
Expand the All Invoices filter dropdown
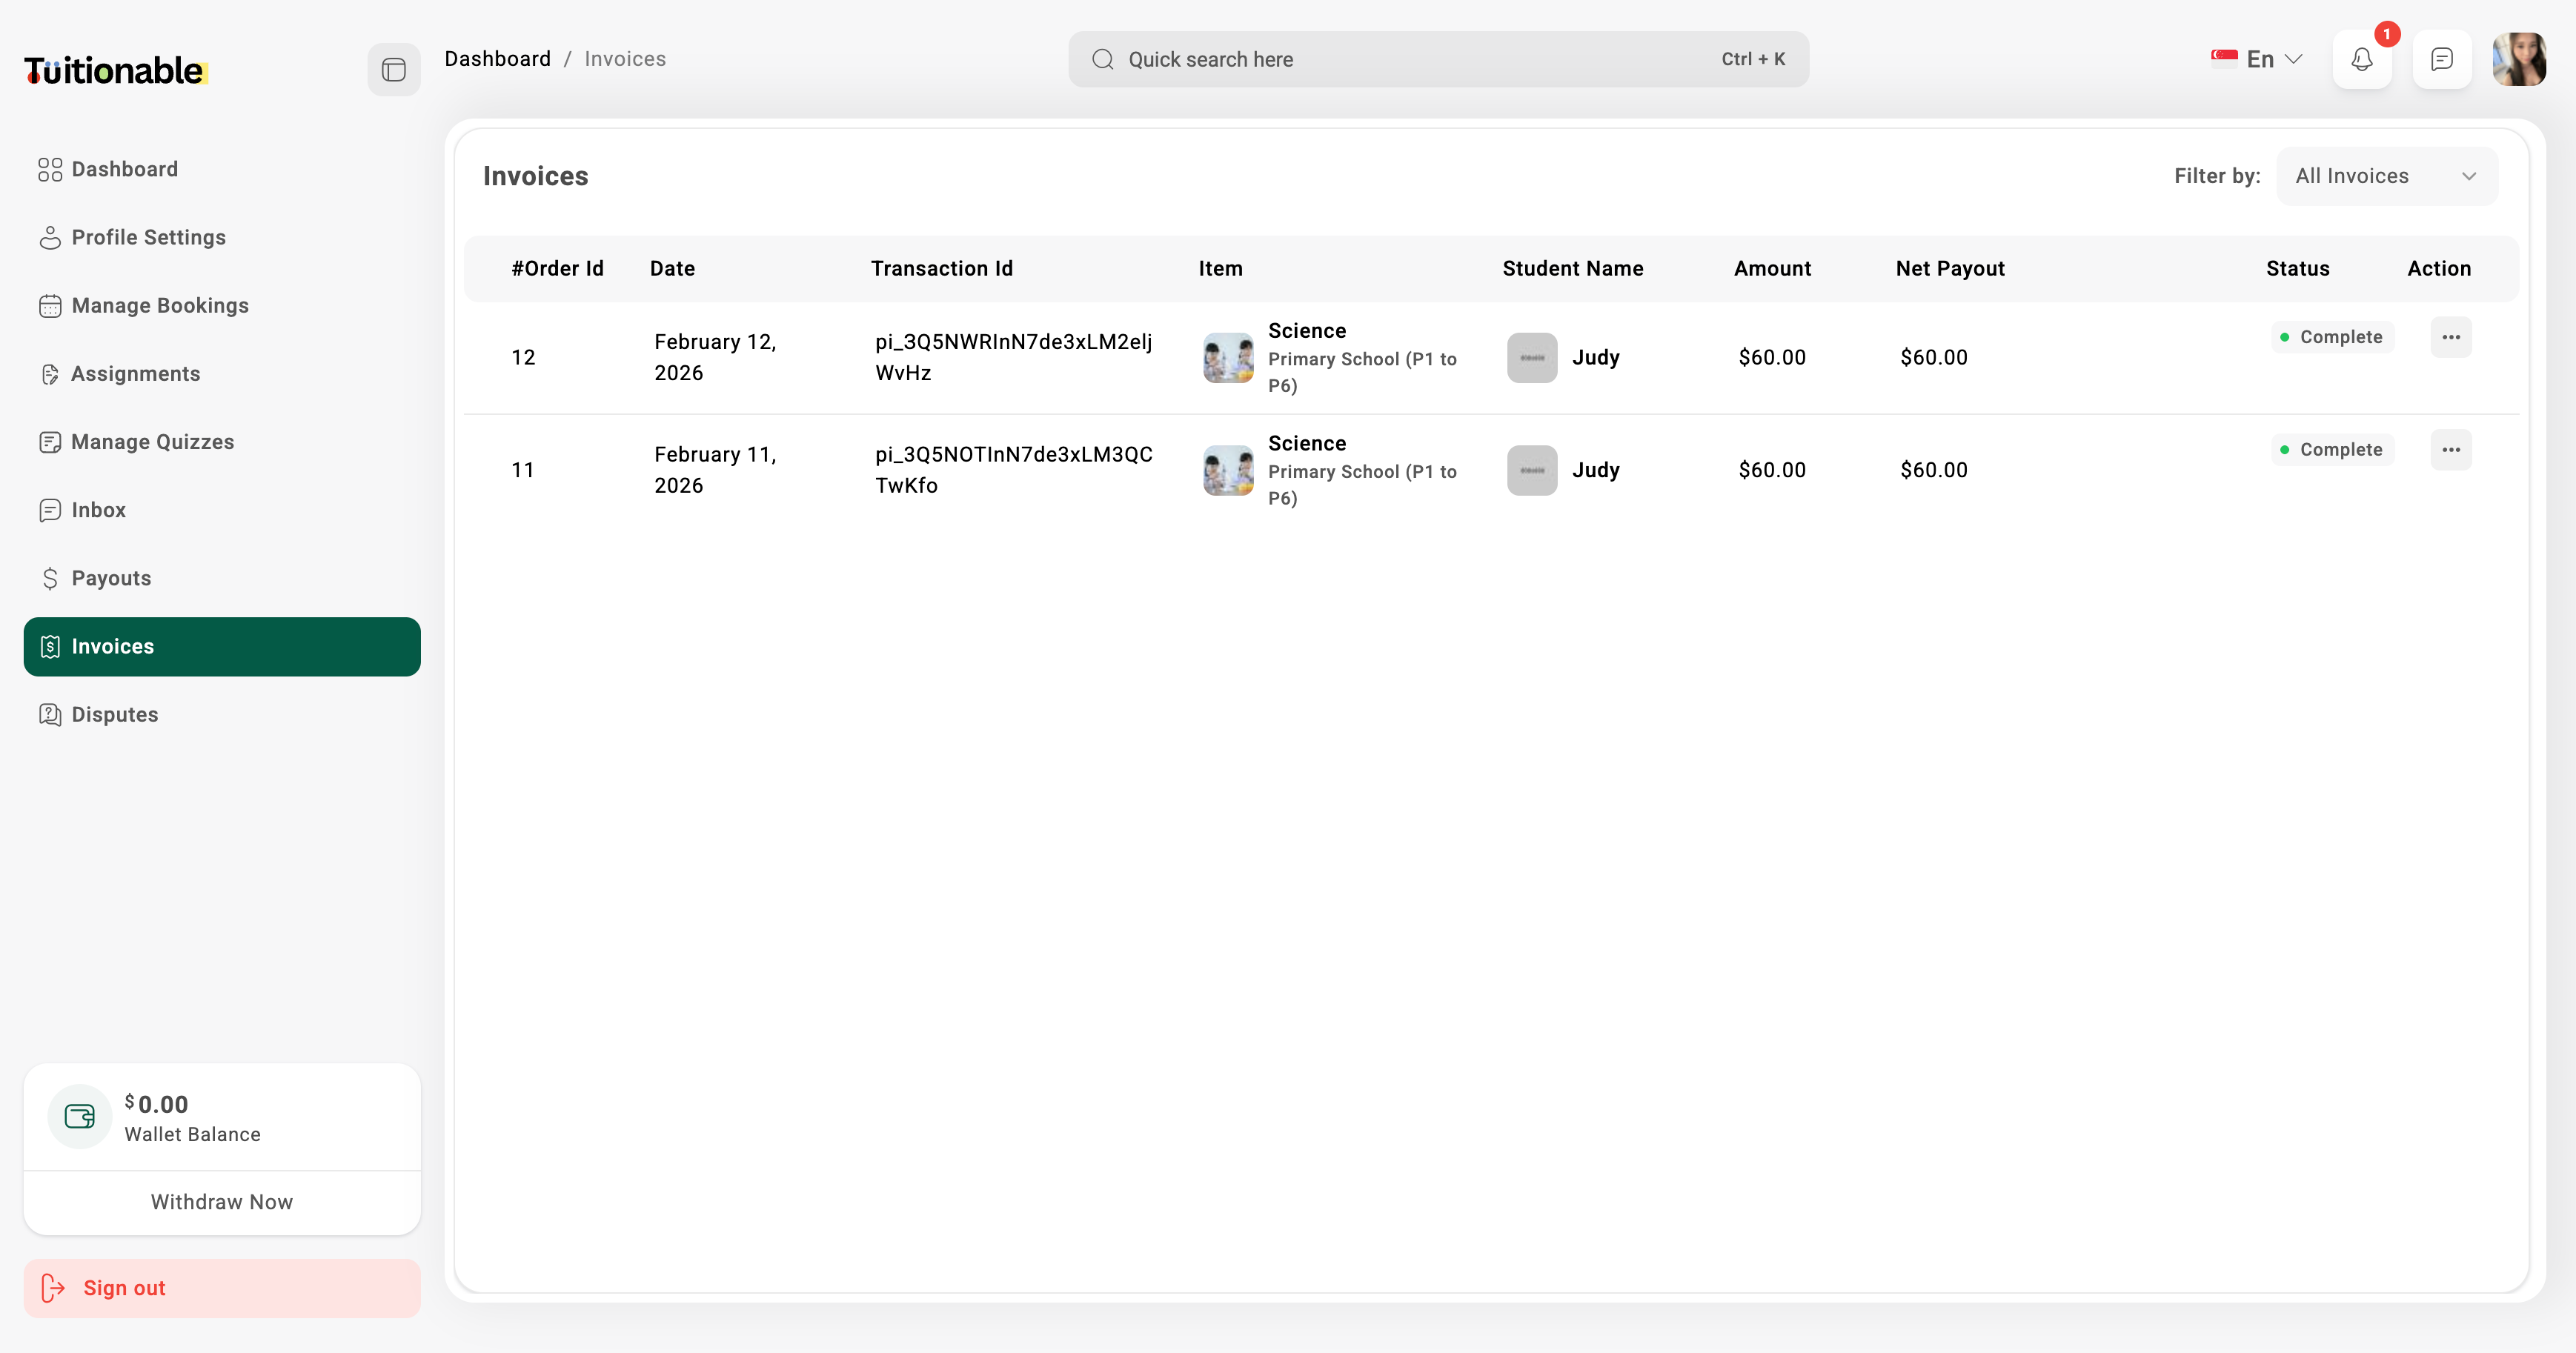[x=2386, y=176]
